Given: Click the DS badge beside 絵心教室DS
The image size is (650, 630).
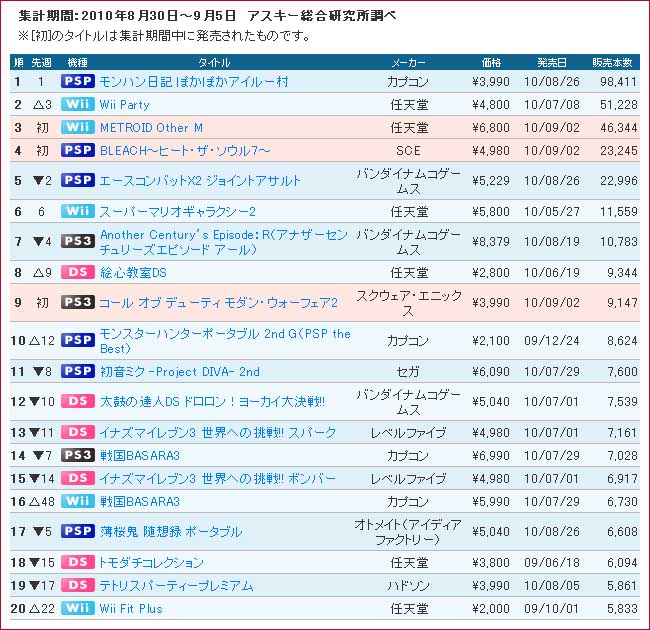Looking at the screenshot, I should click(78, 272).
